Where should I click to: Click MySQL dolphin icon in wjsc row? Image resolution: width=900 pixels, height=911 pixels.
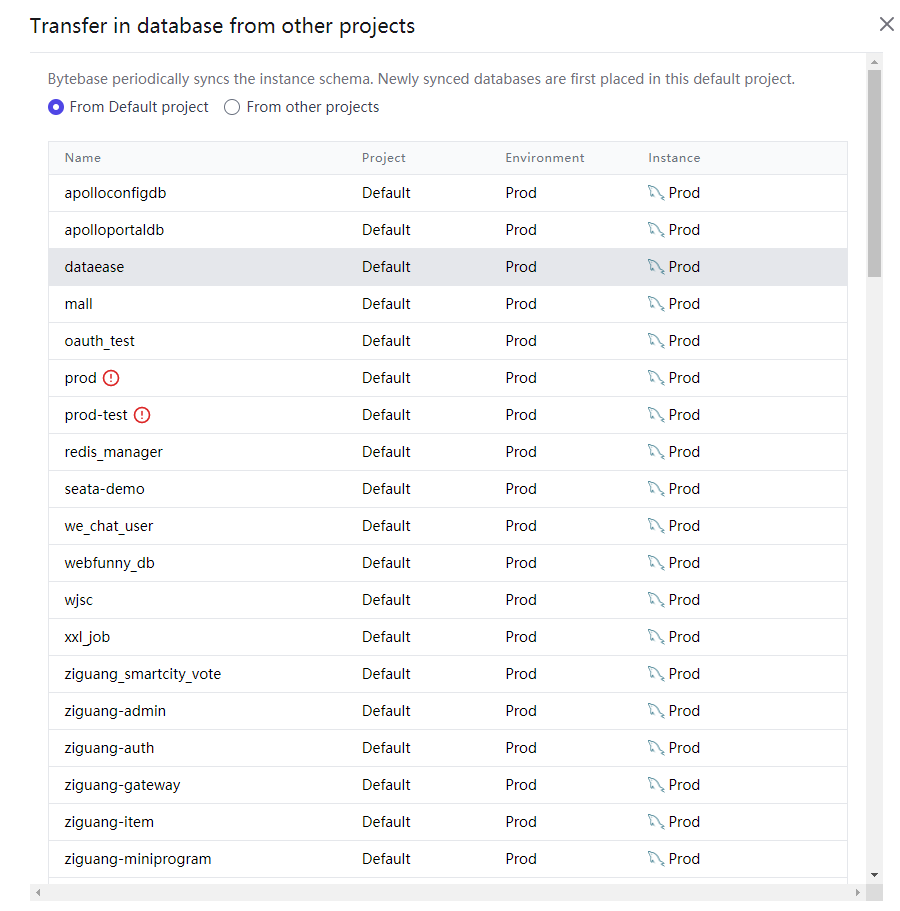[x=656, y=600]
